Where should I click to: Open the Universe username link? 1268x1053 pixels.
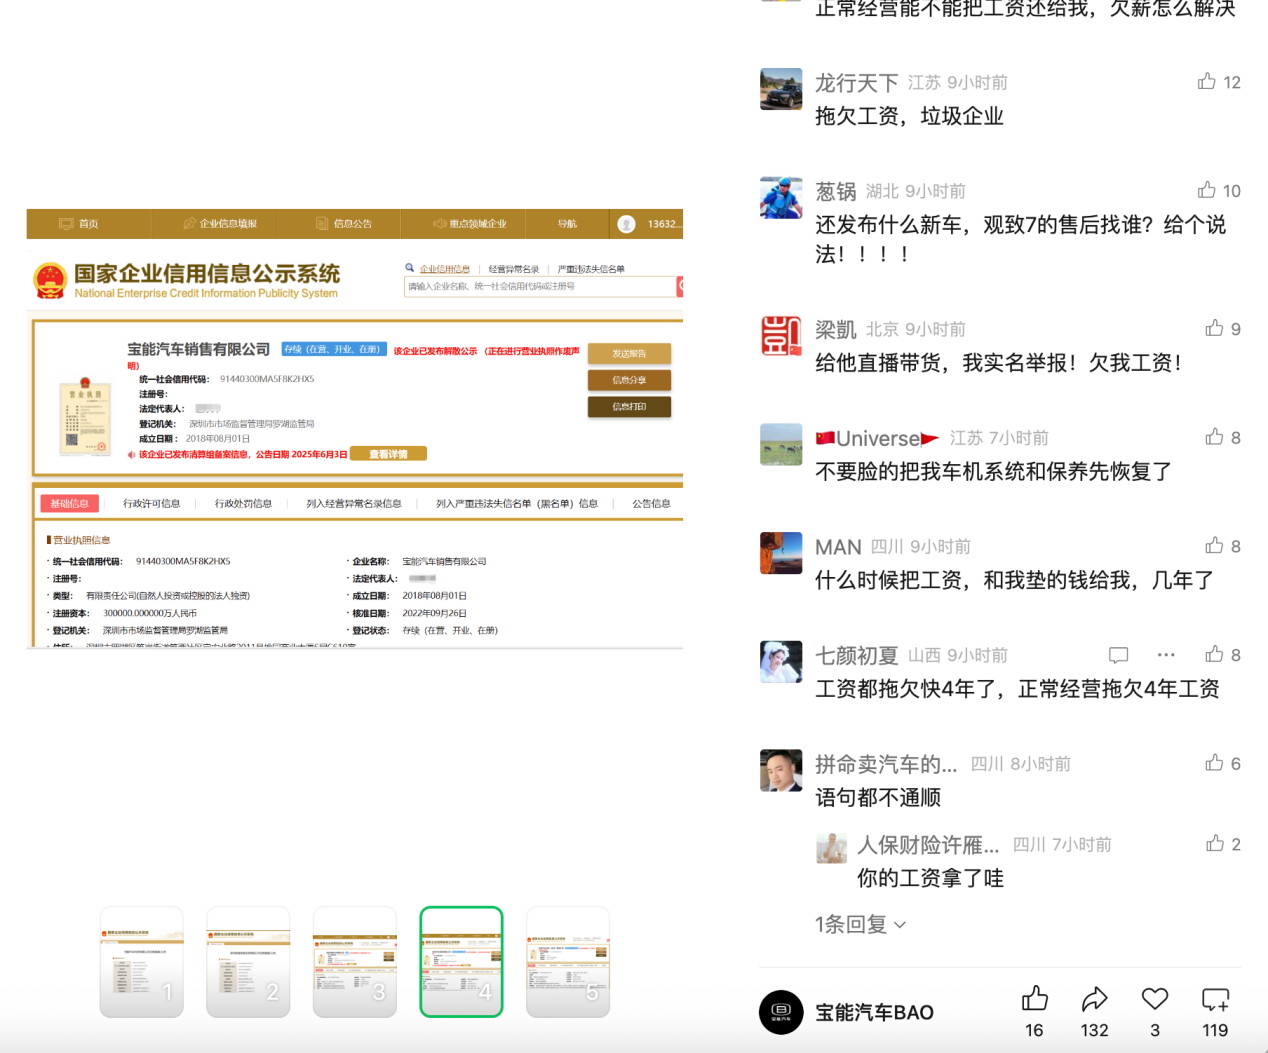(x=877, y=438)
